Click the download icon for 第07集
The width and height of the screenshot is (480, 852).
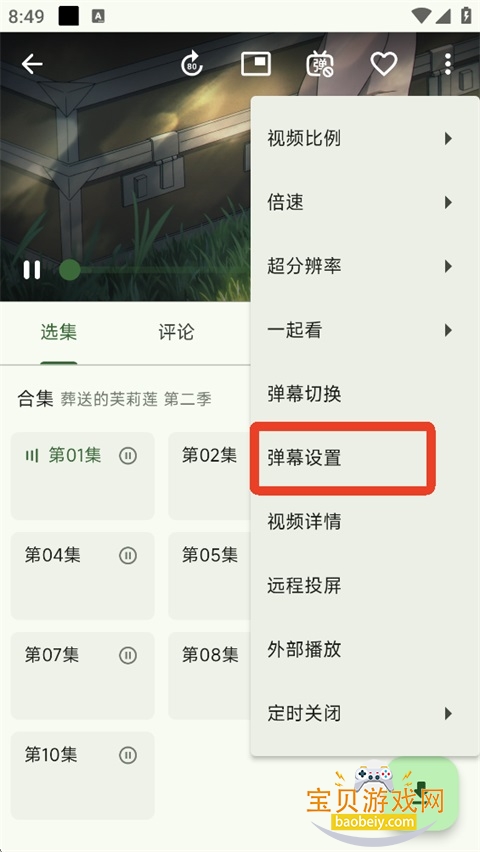coord(128,655)
